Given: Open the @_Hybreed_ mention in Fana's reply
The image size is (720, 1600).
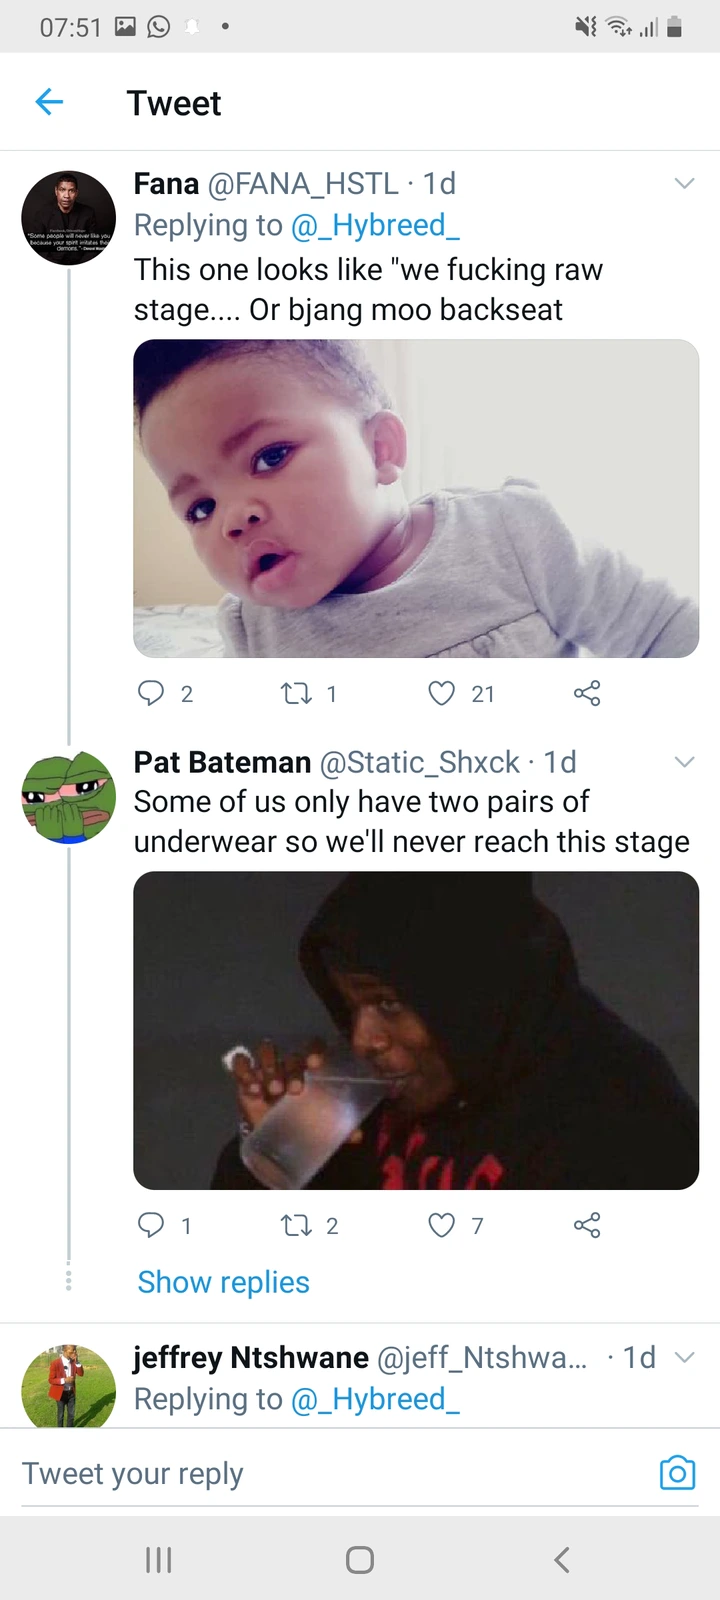Looking at the screenshot, I should tap(375, 225).
